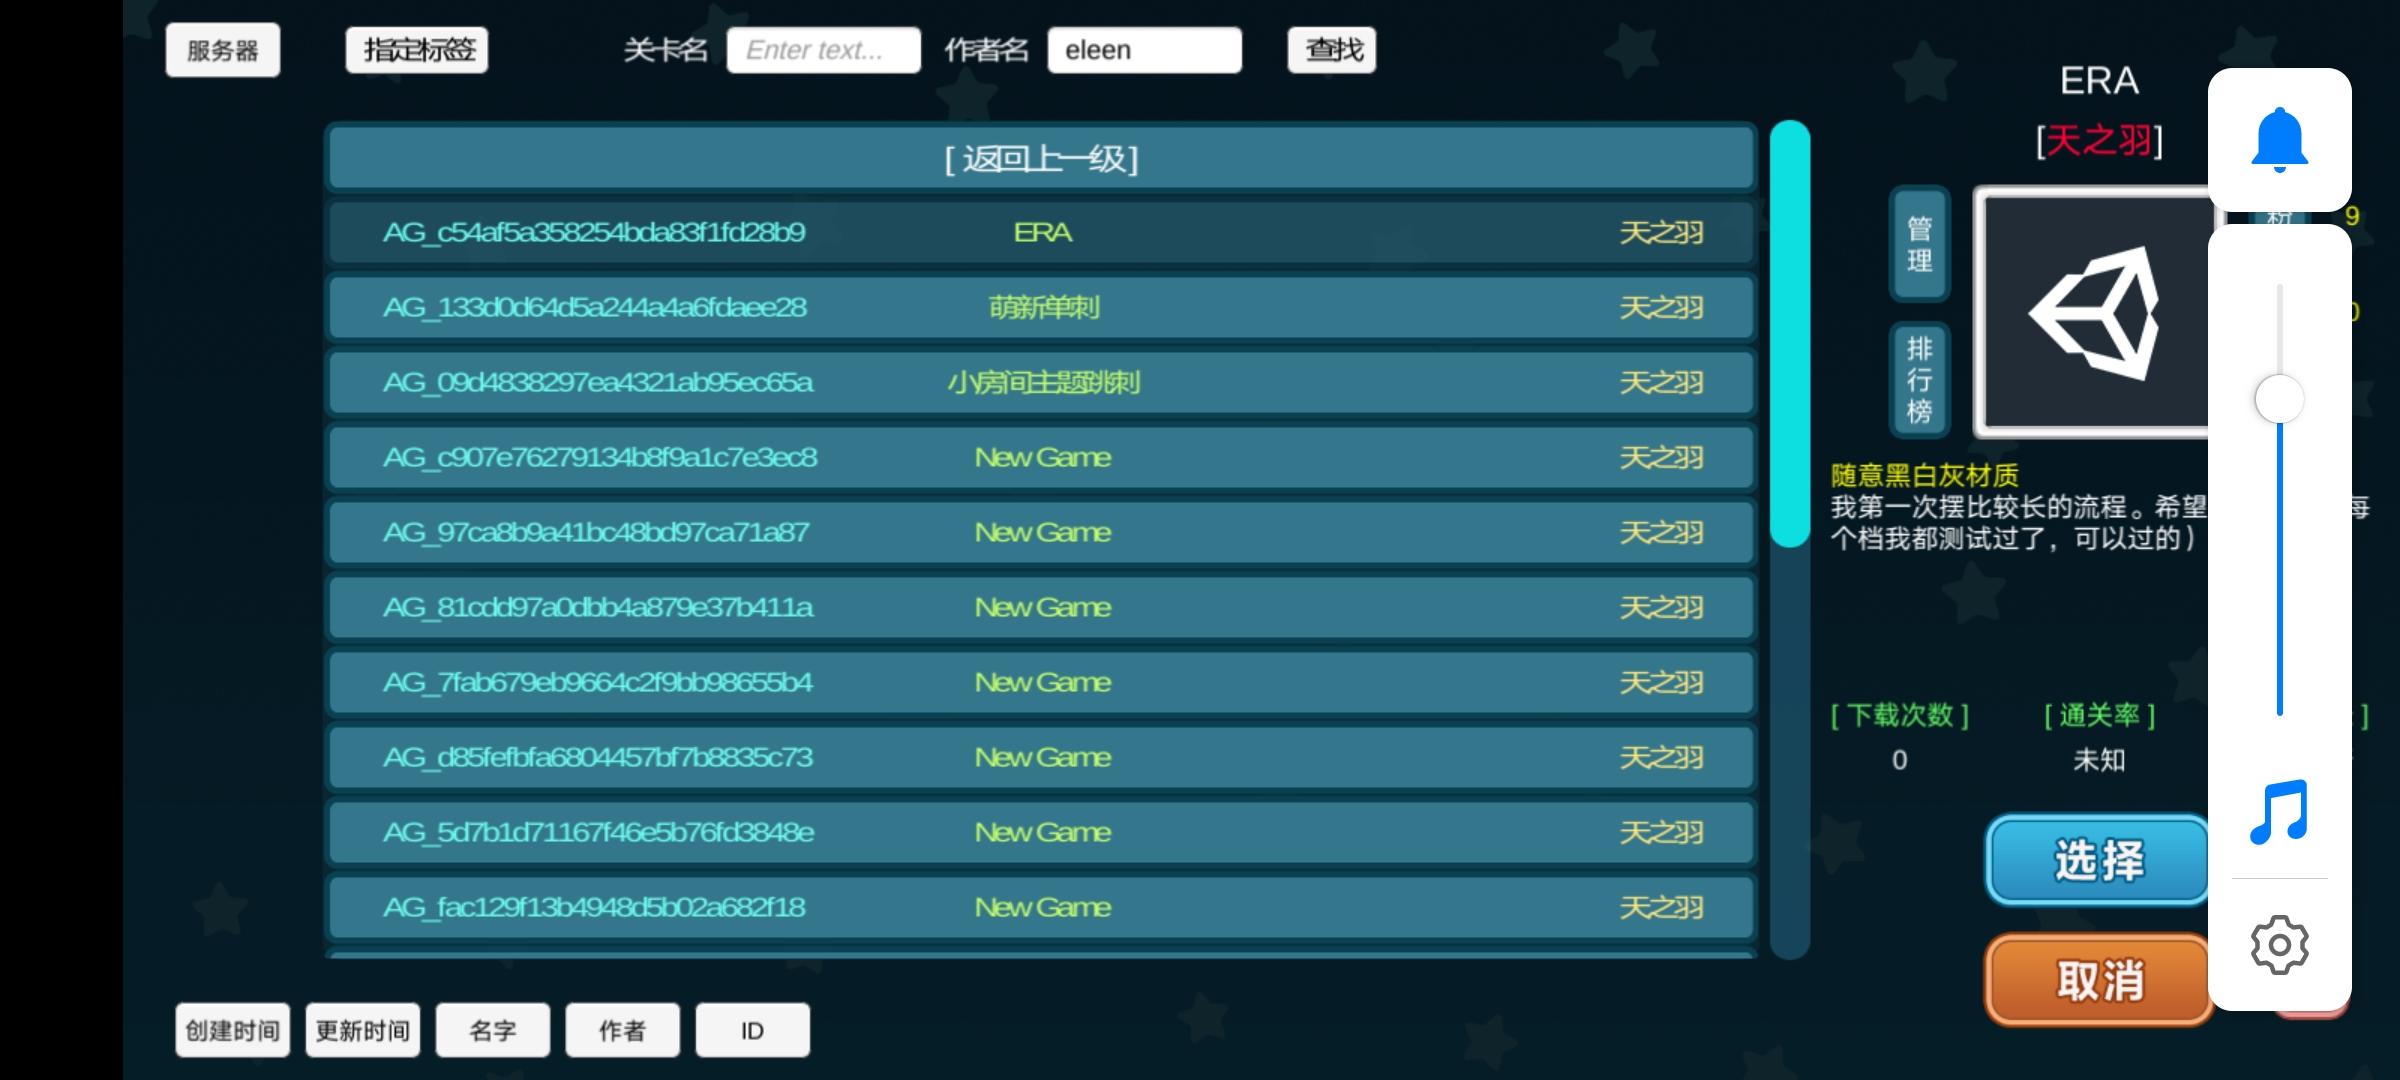The height and width of the screenshot is (1080, 2400).
Task: Select the 小房间主题跳刺 level row
Action: coord(1041,383)
